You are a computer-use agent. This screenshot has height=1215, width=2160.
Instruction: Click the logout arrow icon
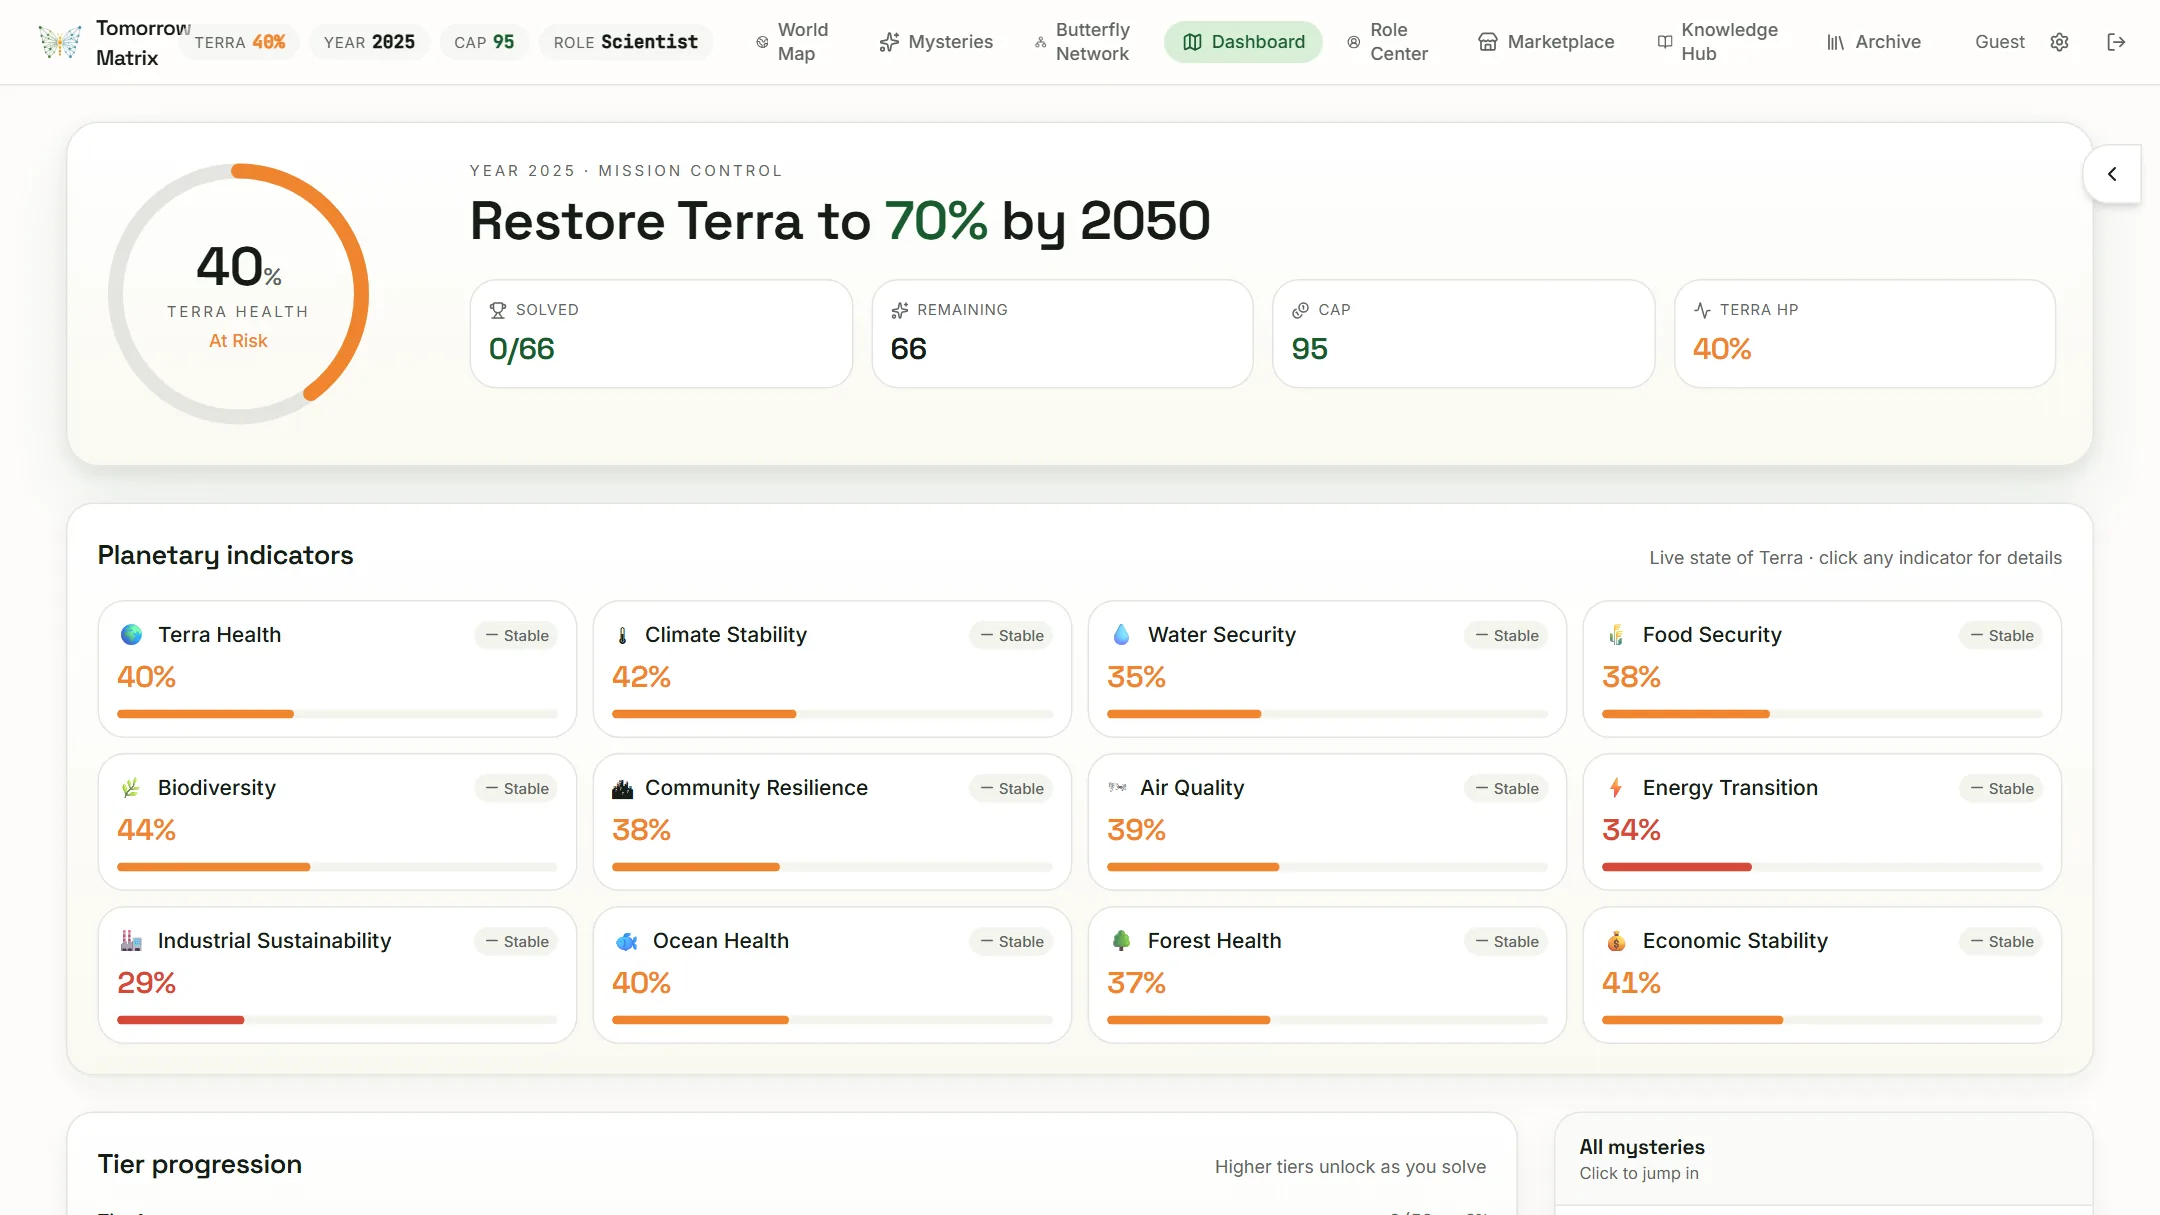[2116, 42]
